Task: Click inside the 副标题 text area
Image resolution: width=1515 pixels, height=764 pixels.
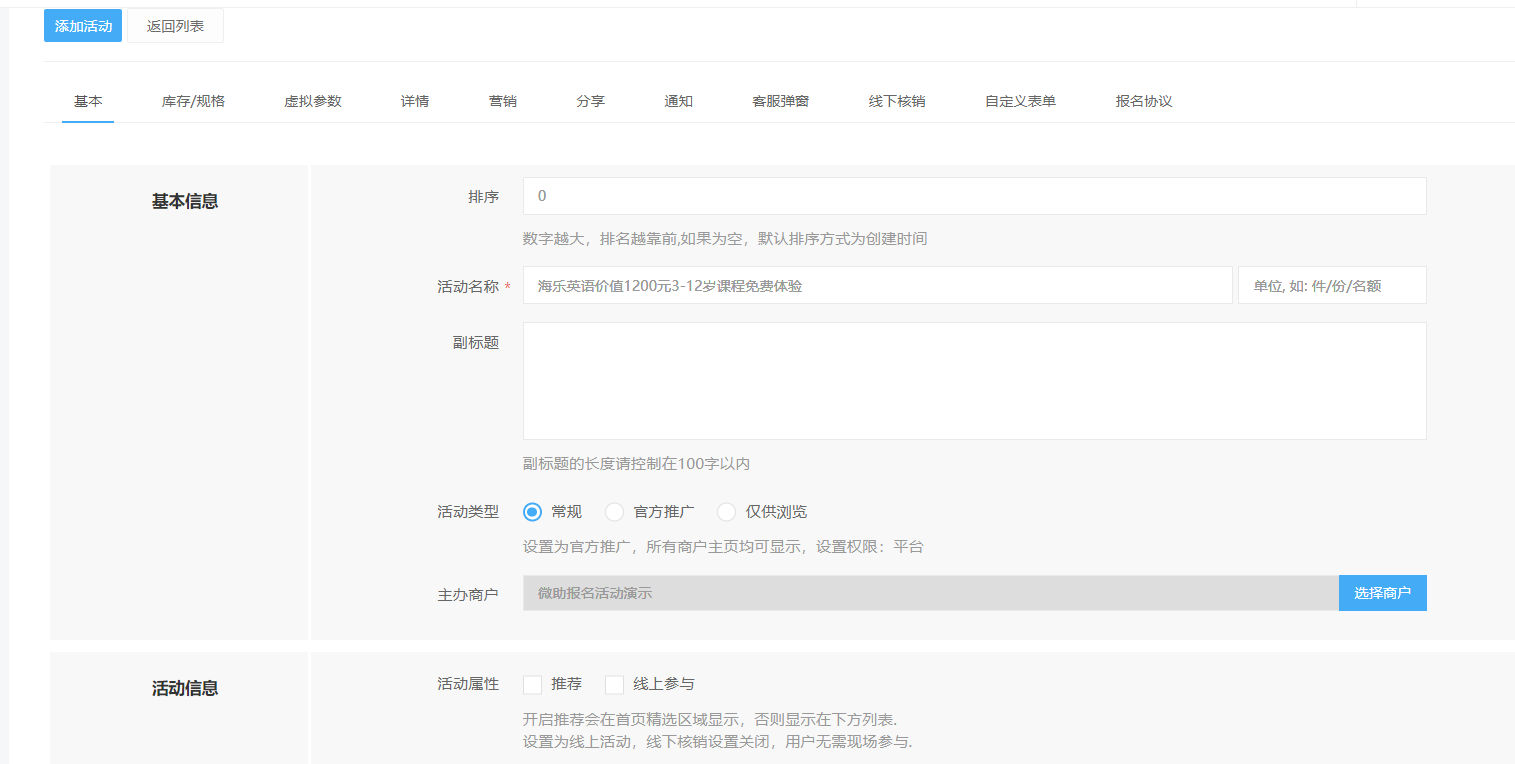Action: 974,380
